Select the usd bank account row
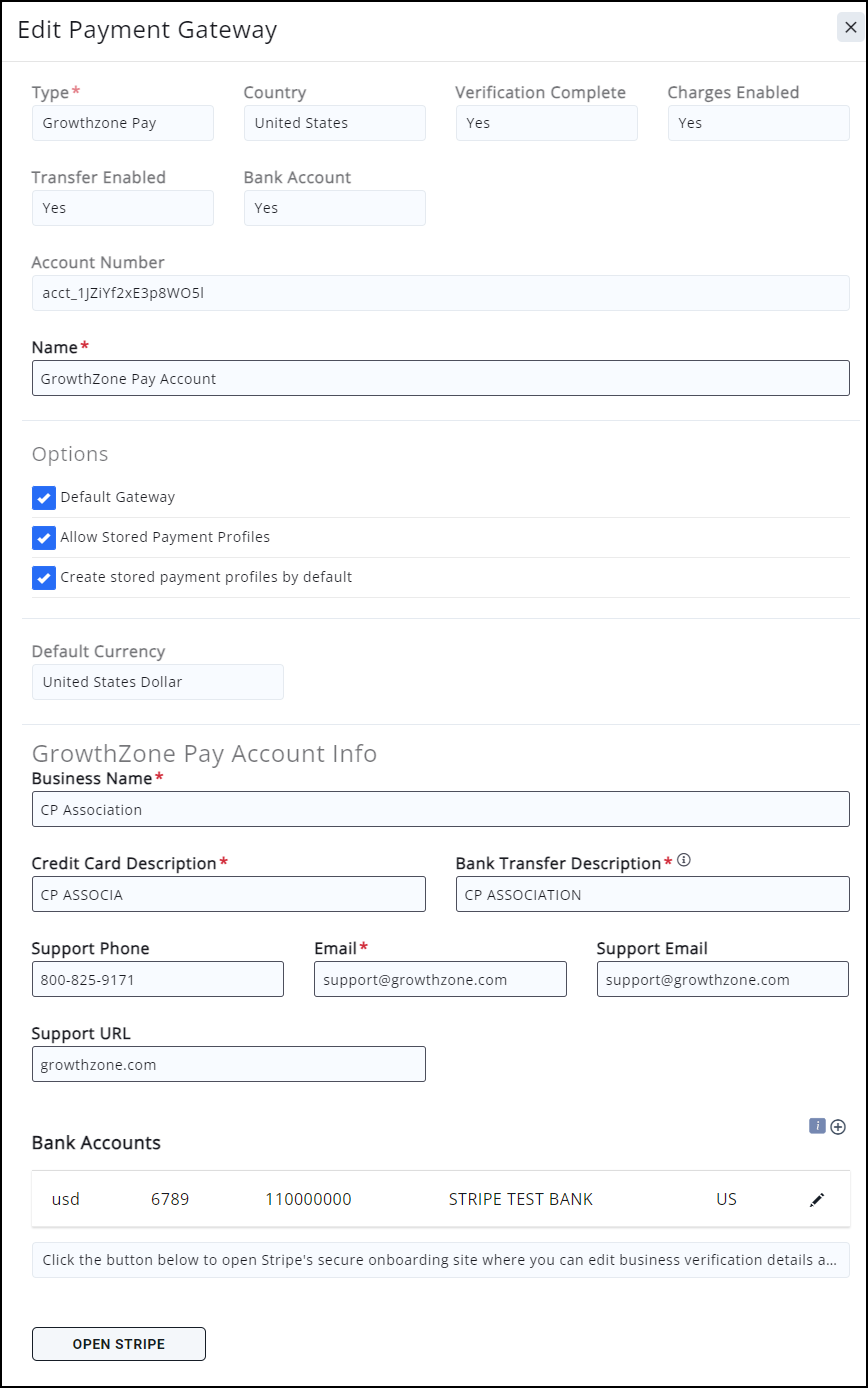868x1388 pixels. click(x=400, y=1199)
